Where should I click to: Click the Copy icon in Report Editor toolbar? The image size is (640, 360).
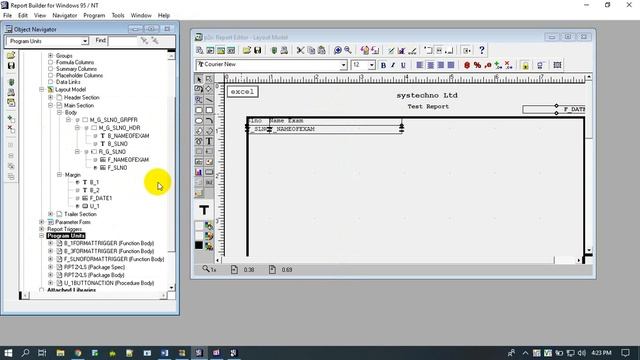pos(311,50)
